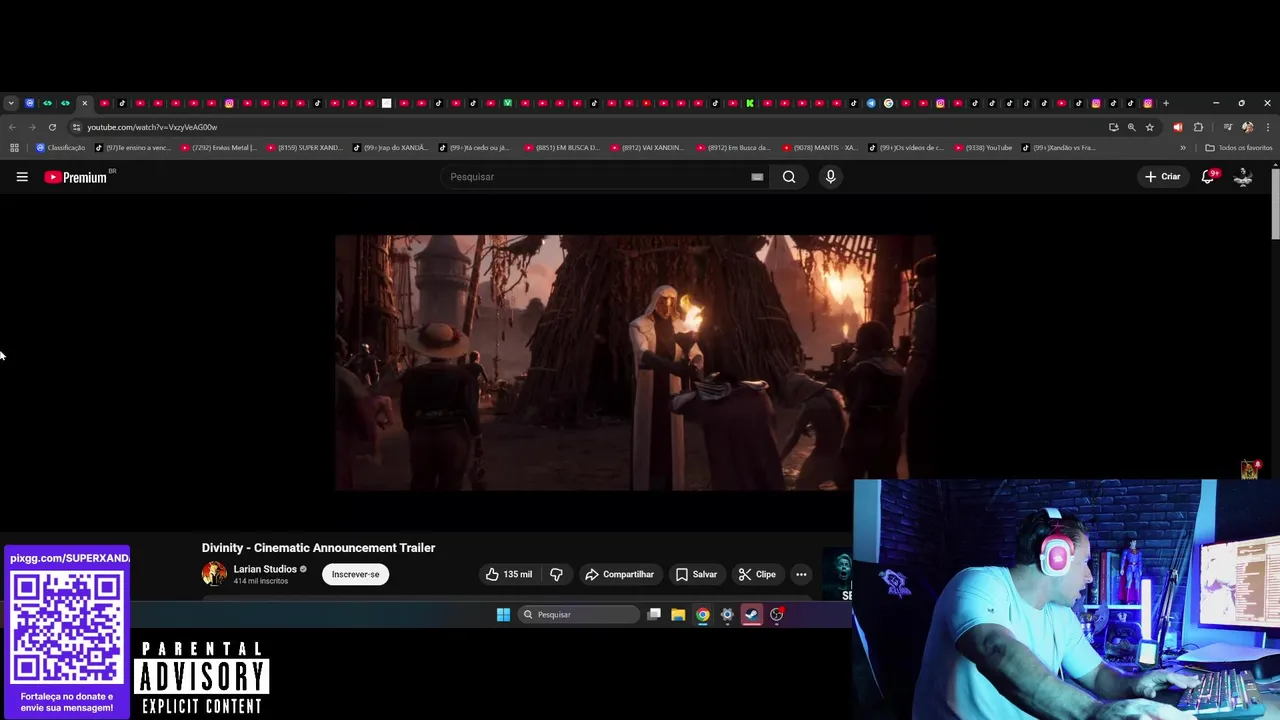This screenshot has height=720, width=1280.
Task: Start voice search with the microphone icon
Action: (x=830, y=177)
